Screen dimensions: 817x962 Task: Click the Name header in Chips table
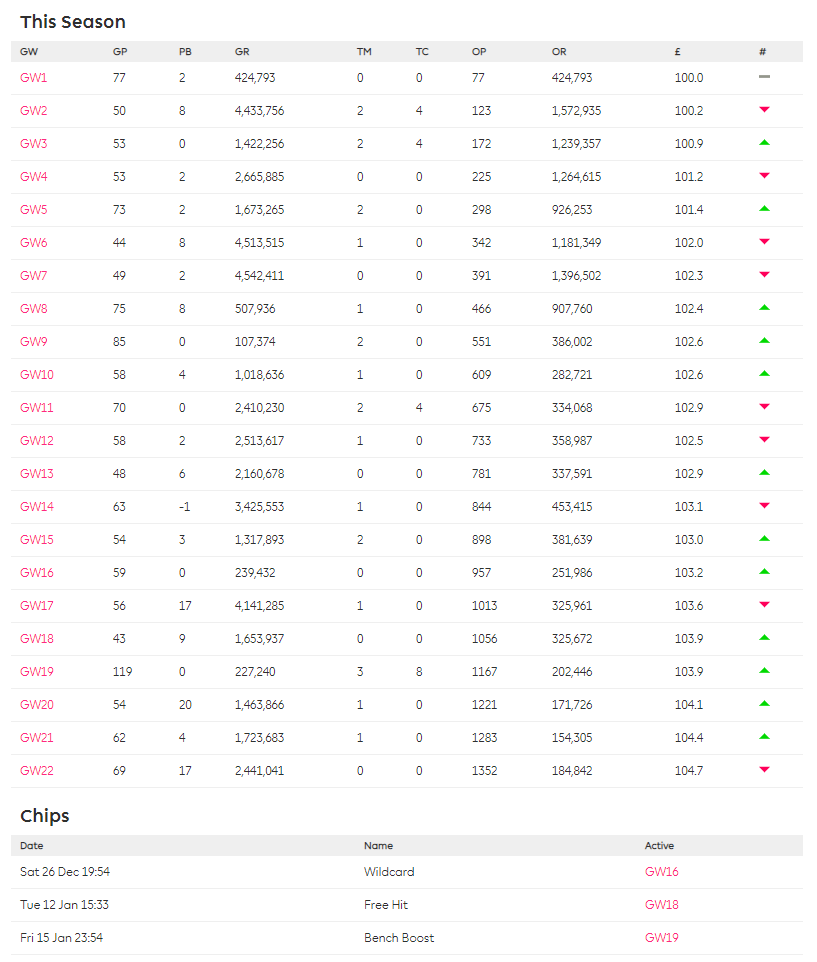tap(376, 845)
